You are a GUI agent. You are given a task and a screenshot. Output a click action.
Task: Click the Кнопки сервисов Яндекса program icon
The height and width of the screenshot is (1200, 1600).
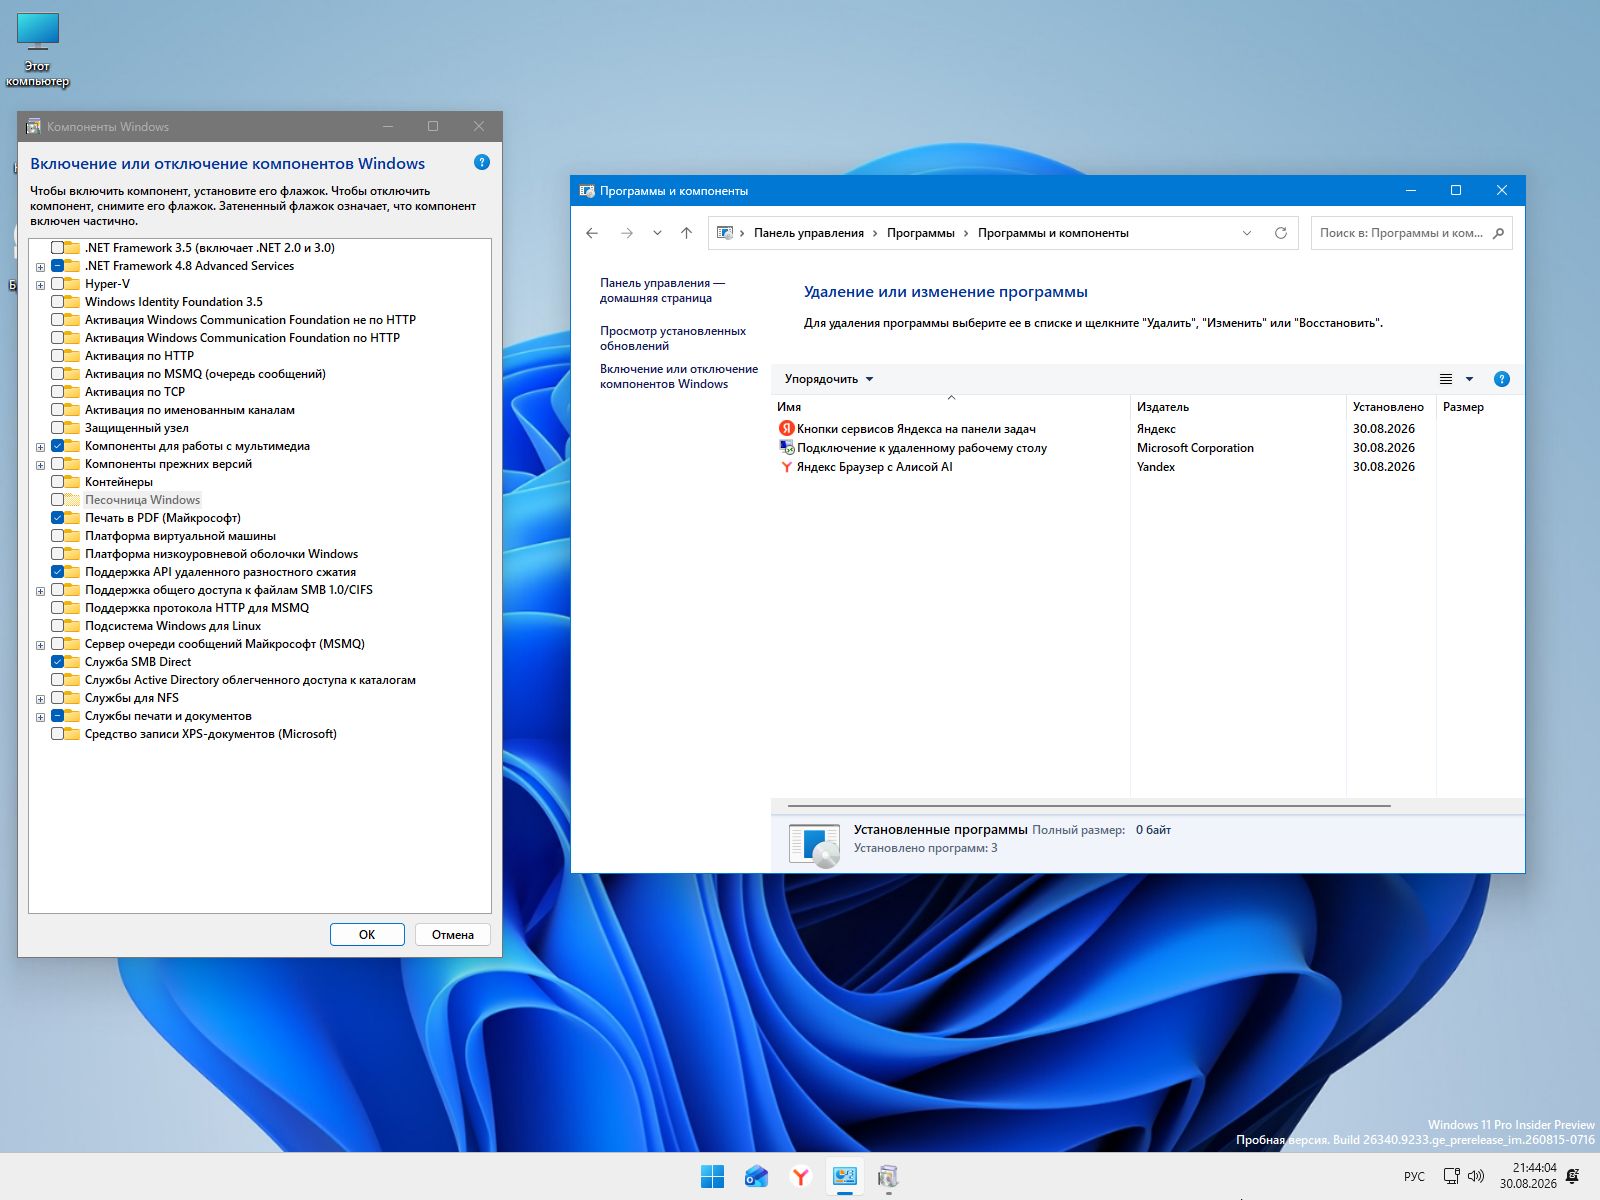(786, 429)
